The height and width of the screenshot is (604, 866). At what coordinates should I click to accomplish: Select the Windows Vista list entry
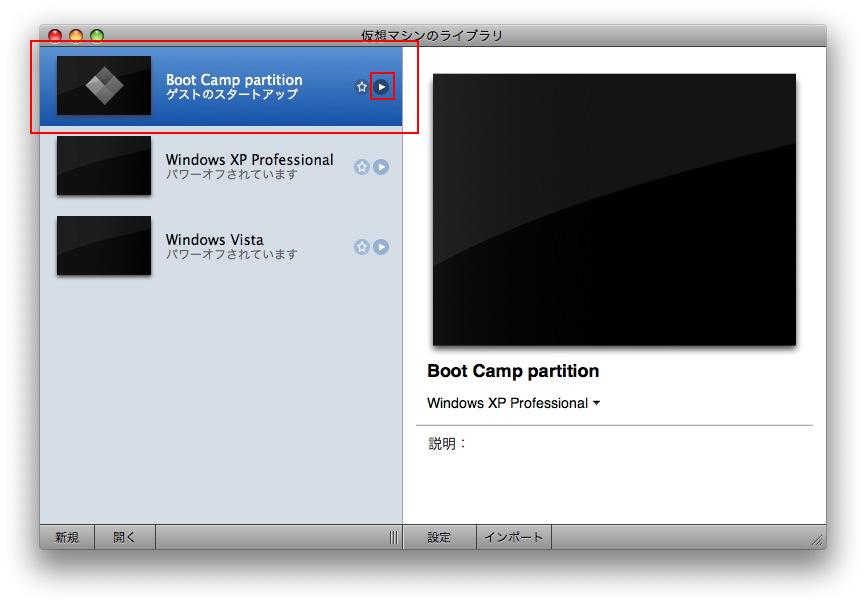[x=221, y=246]
